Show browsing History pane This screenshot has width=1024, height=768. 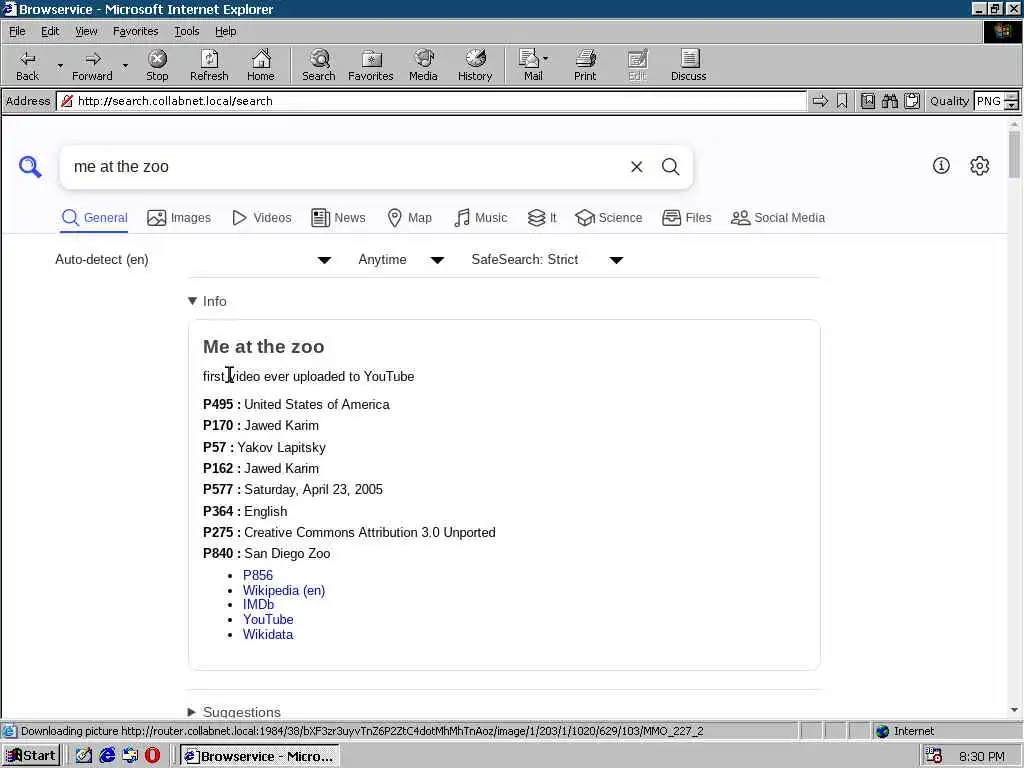475,65
